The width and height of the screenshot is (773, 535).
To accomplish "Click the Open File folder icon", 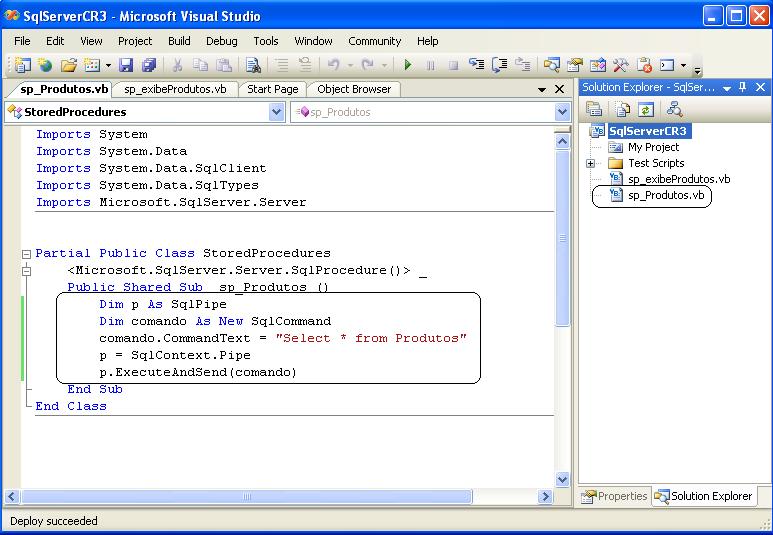I will (x=69, y=65).
